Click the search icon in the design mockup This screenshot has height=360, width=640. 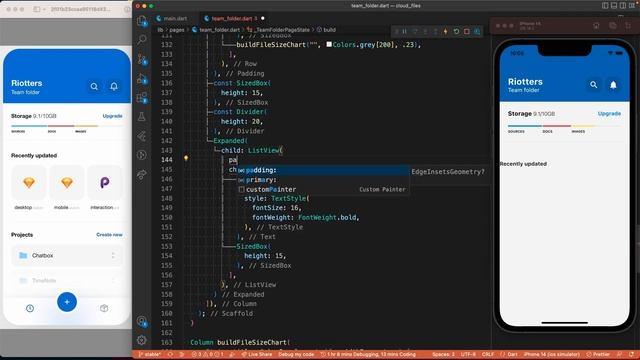(94, 87)
